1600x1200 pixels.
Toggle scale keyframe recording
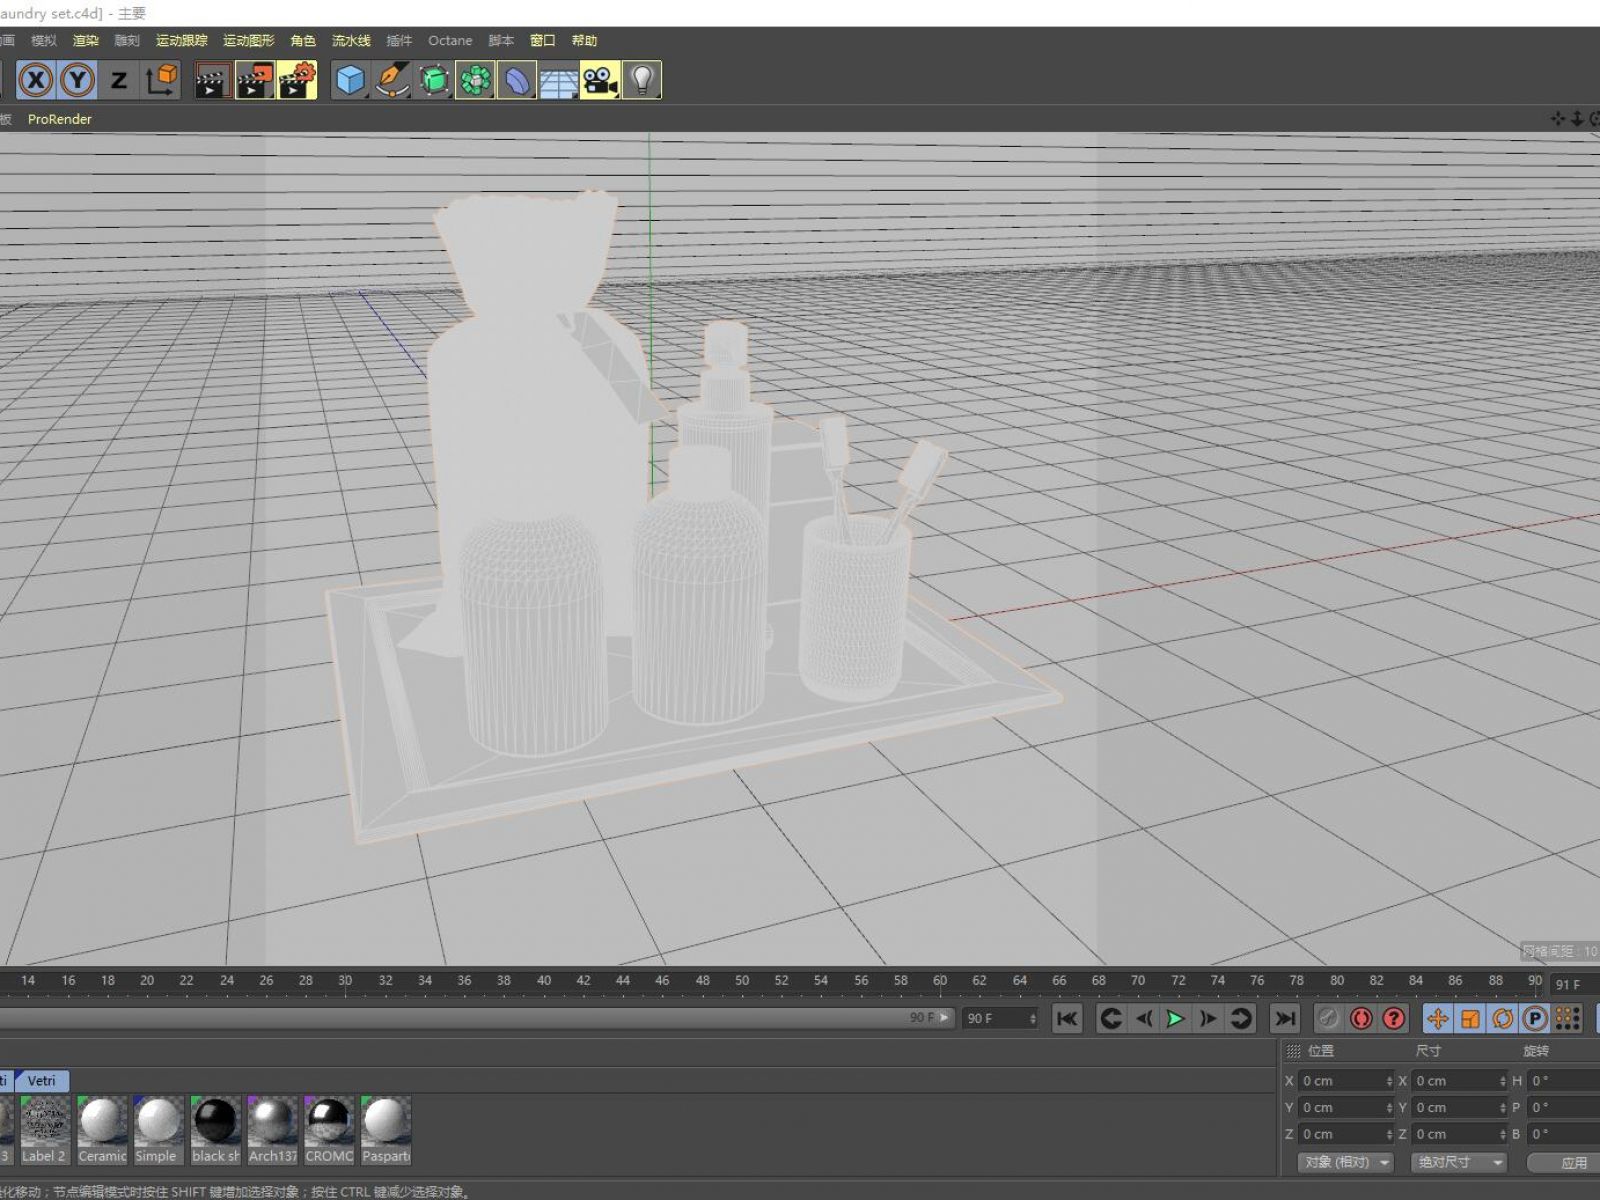click(x=1470, y=1019)
